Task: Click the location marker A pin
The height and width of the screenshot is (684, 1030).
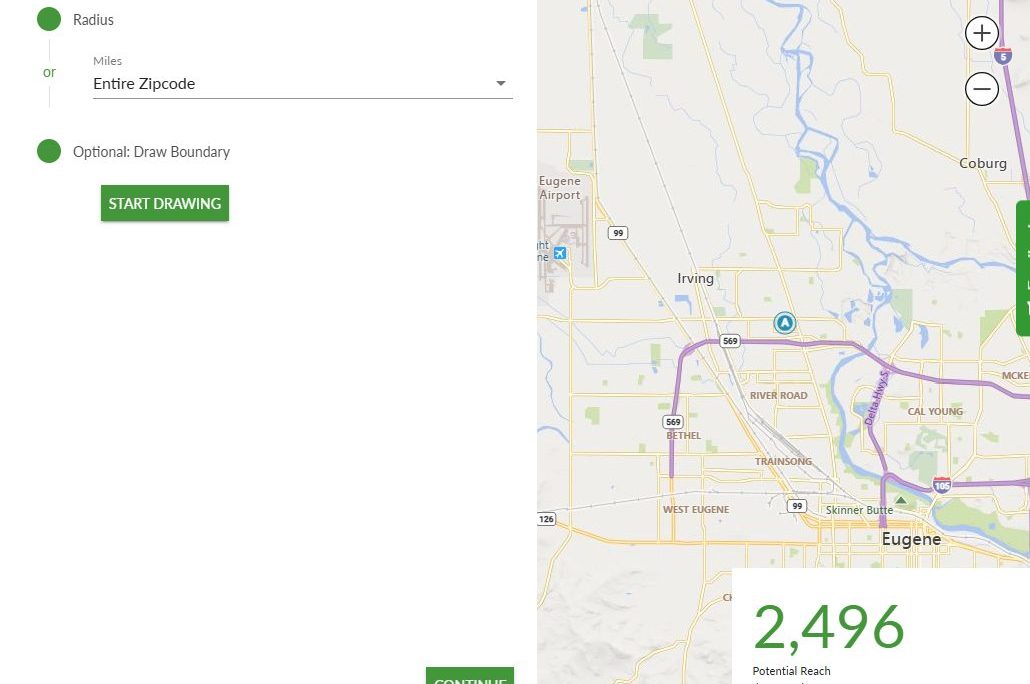Action: (784, 323)
